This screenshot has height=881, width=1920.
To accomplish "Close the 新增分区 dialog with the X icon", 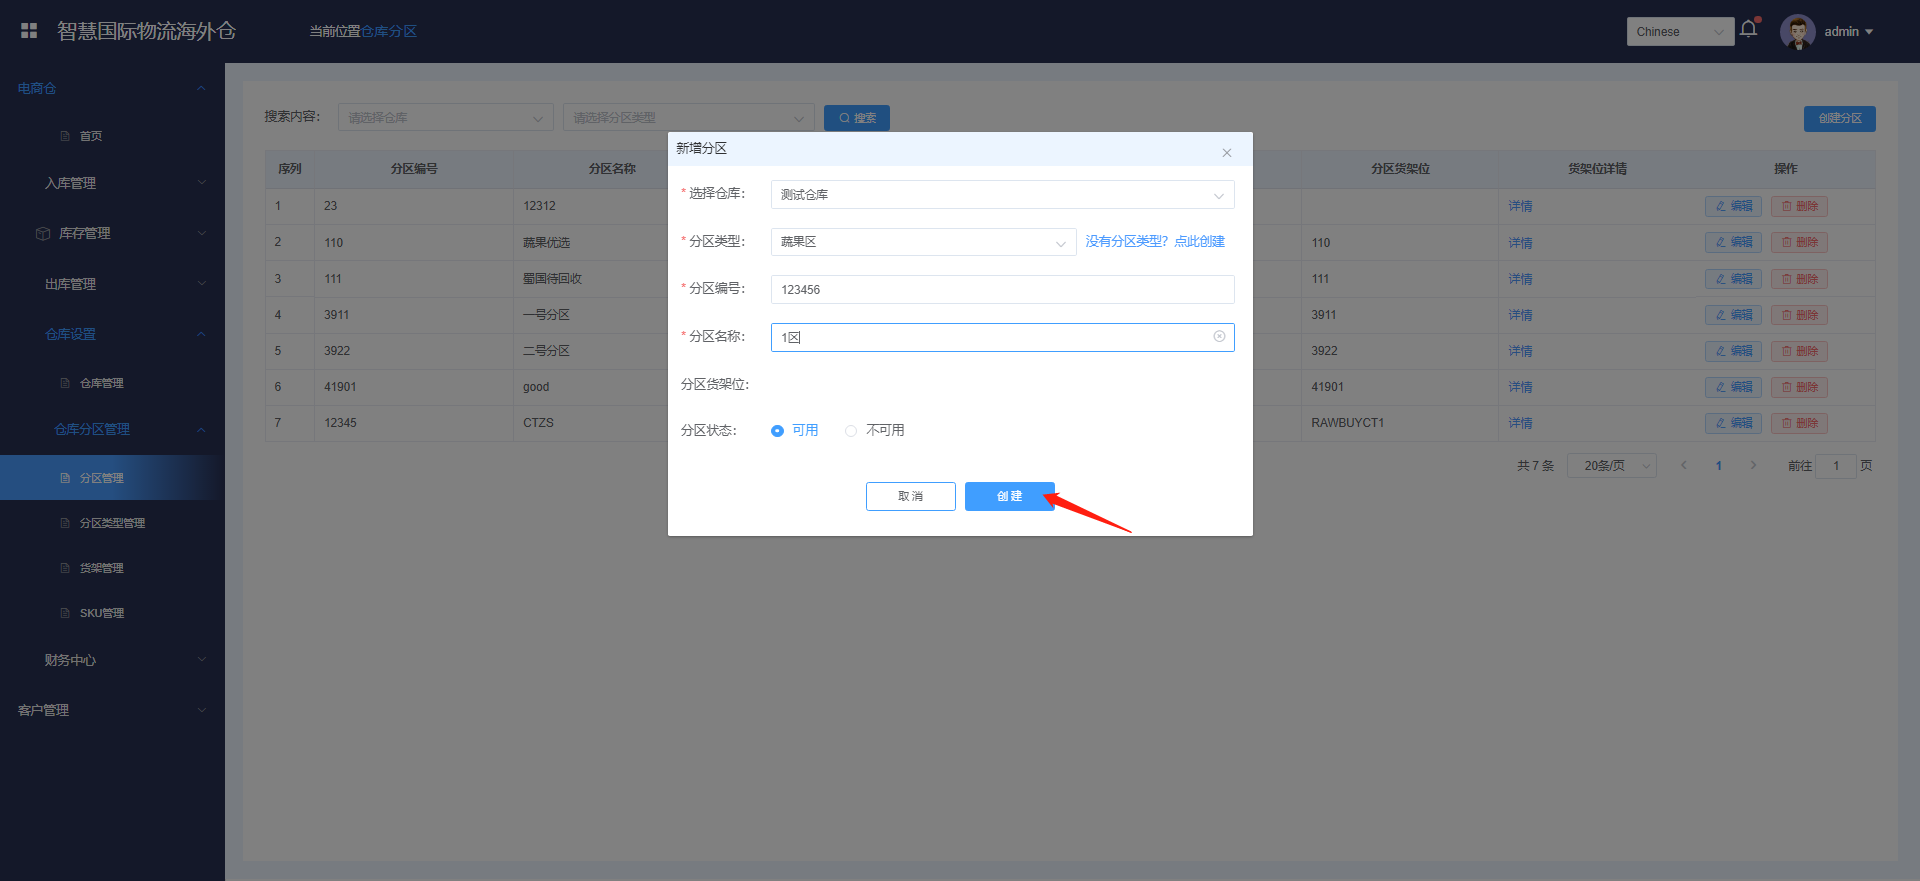I will click(1226, 153).
